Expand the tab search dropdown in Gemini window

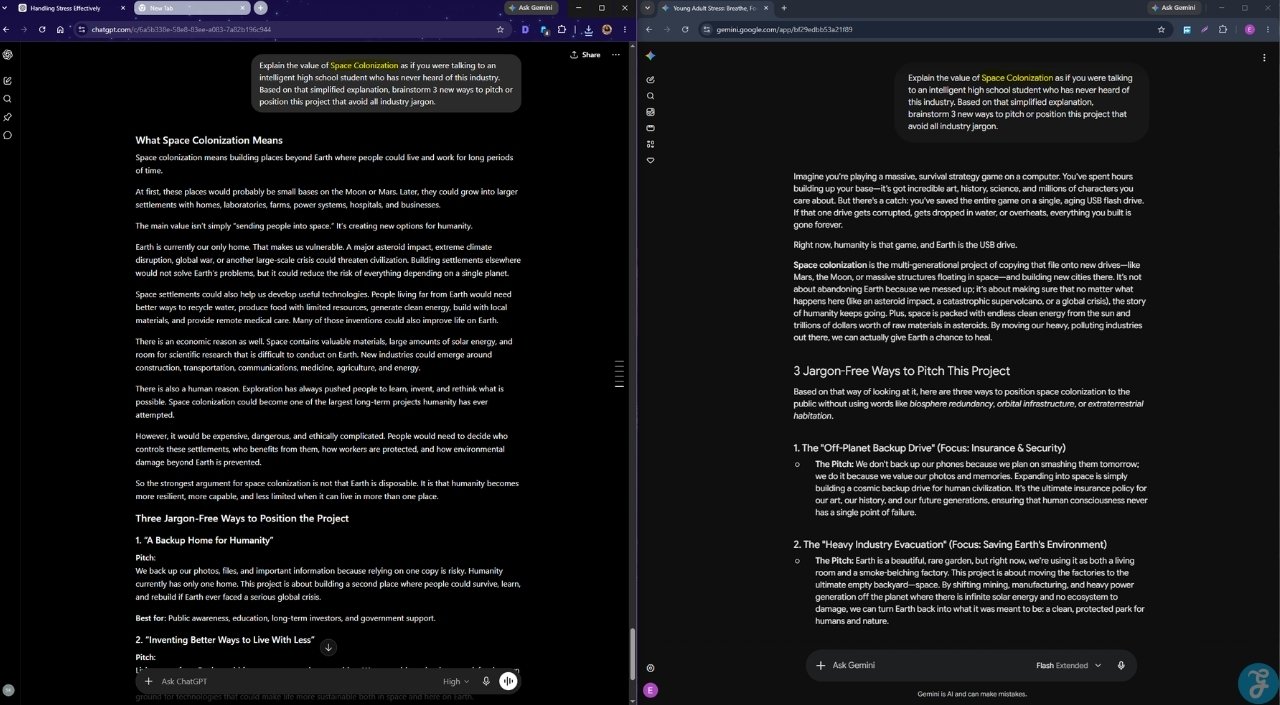click(648, 7)
